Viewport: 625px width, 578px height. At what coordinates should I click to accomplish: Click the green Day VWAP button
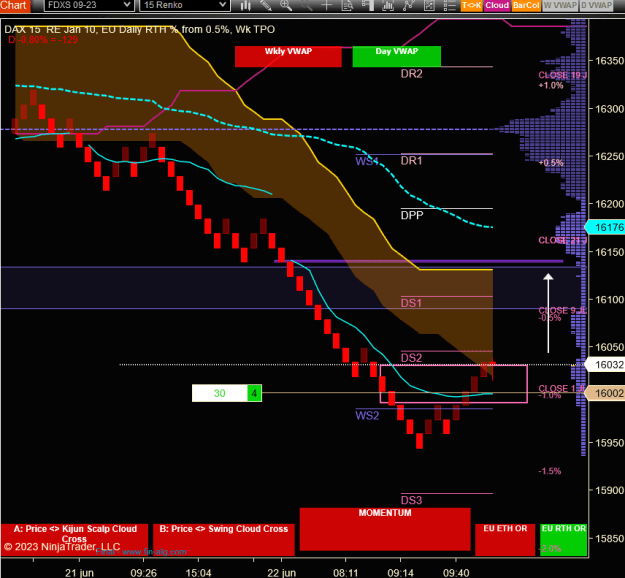tap(397, 56)
